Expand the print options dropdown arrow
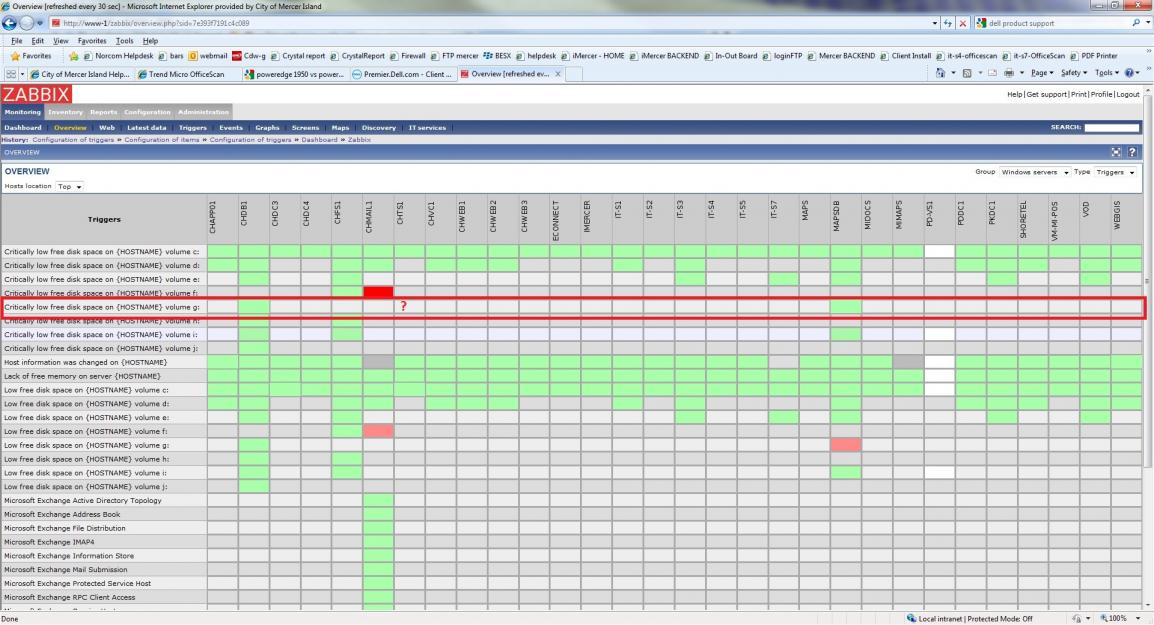Viewport: 1154px width, 625px height. click(x=1022, y=74)
